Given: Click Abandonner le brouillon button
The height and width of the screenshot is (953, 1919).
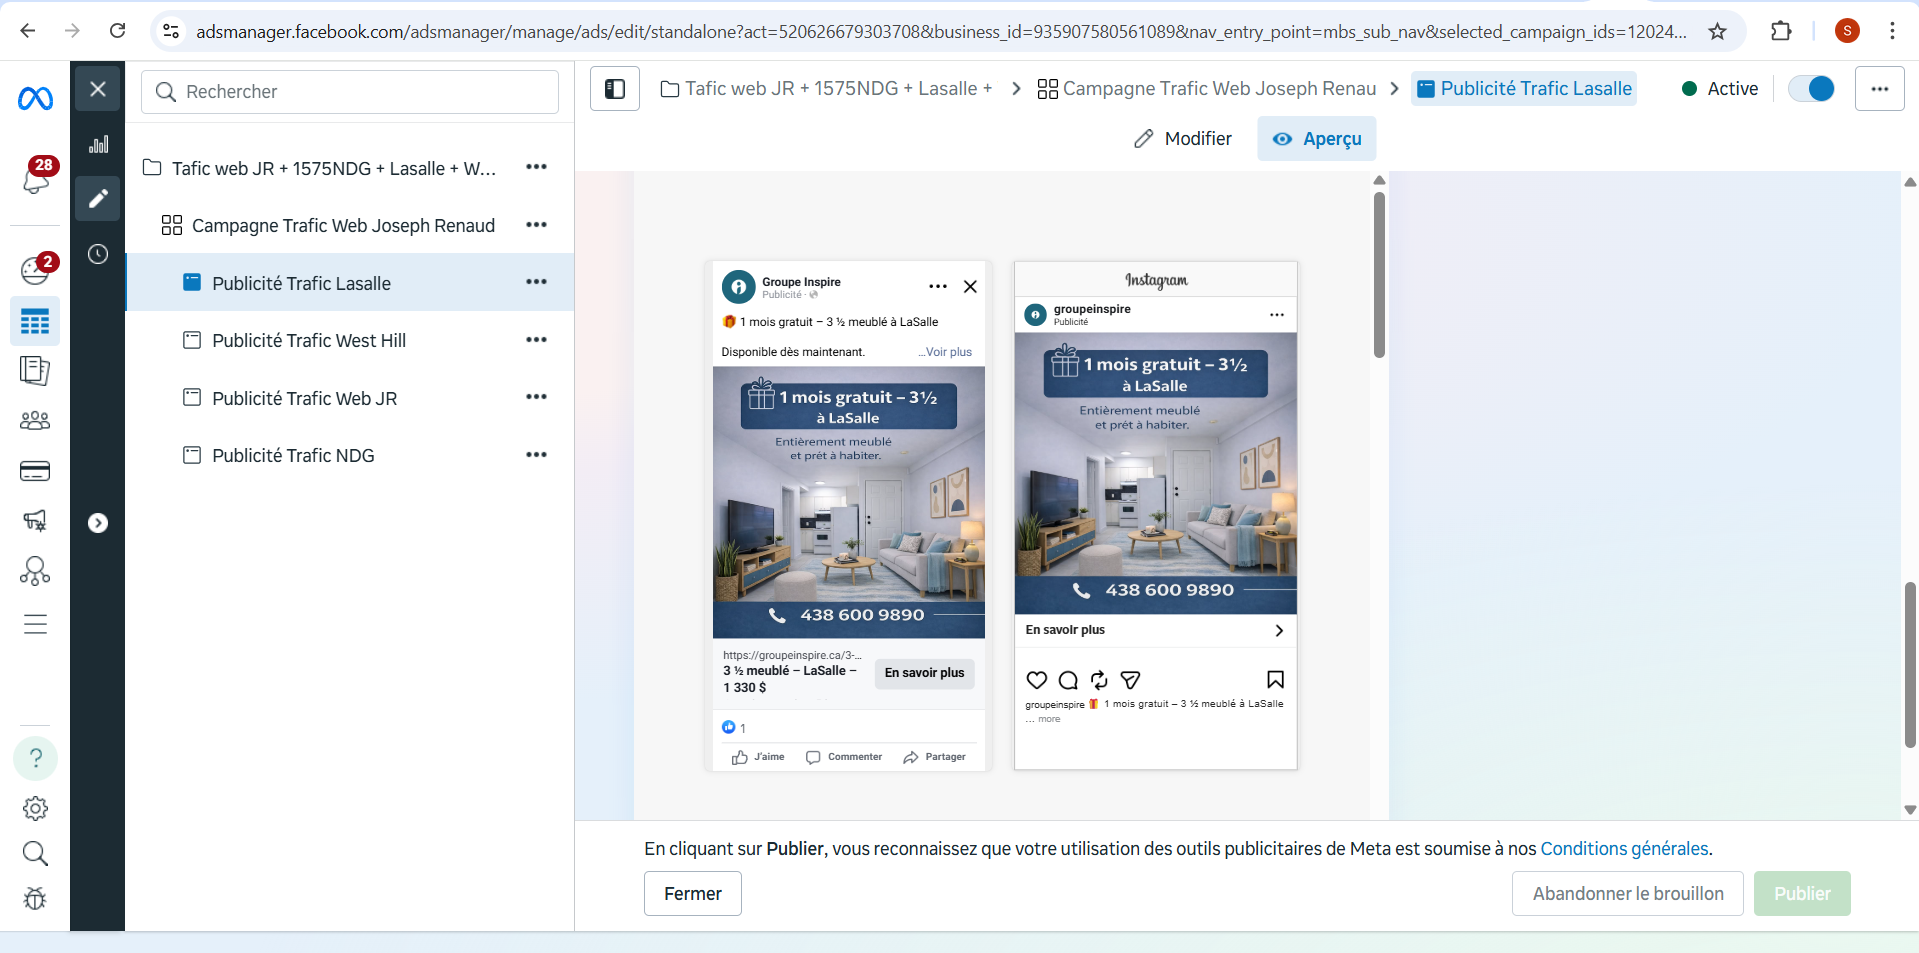Looking at the screenshot, I should [1627, 894].
